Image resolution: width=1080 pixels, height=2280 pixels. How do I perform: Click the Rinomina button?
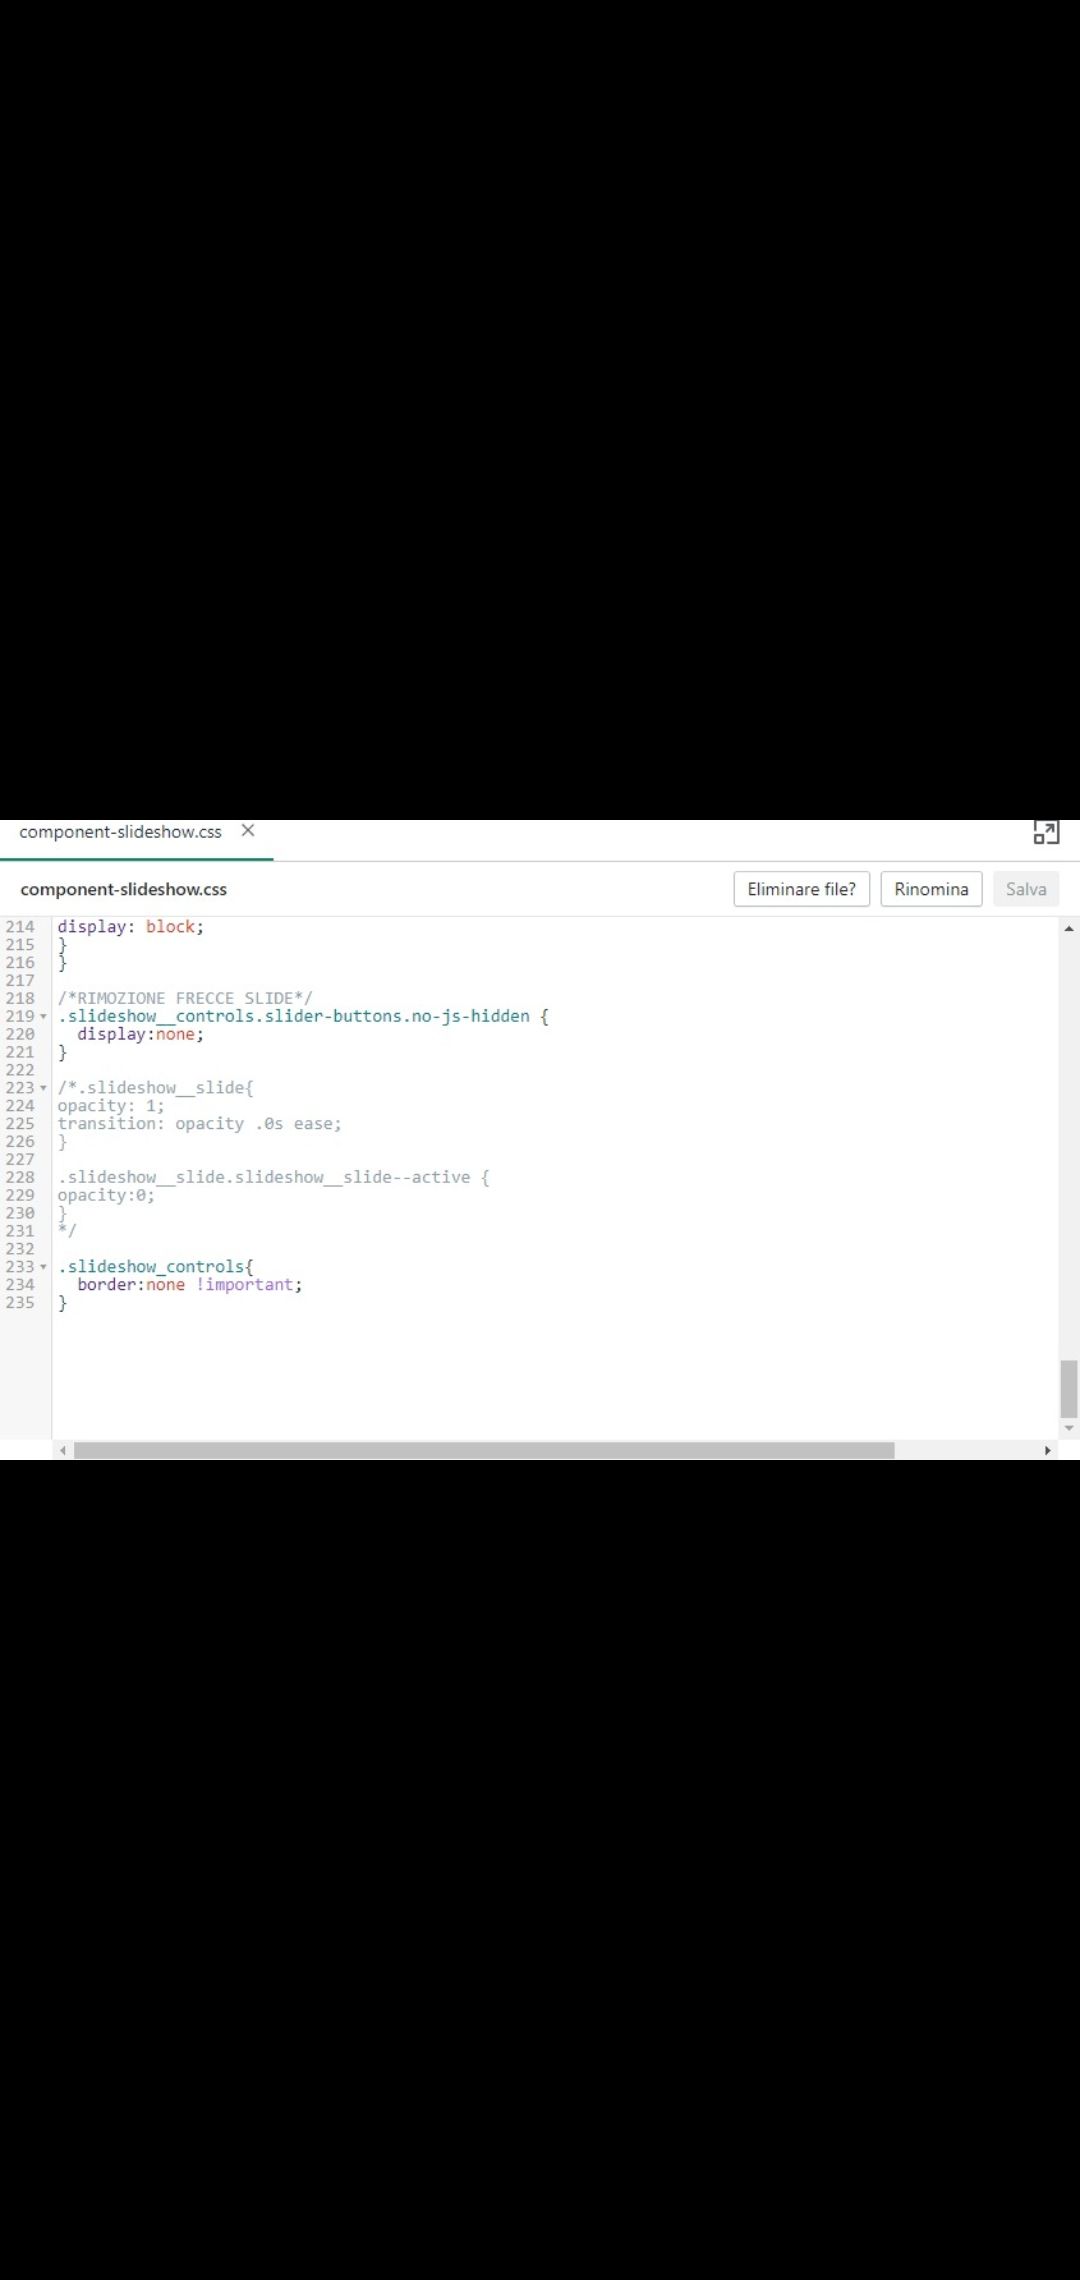931,889
